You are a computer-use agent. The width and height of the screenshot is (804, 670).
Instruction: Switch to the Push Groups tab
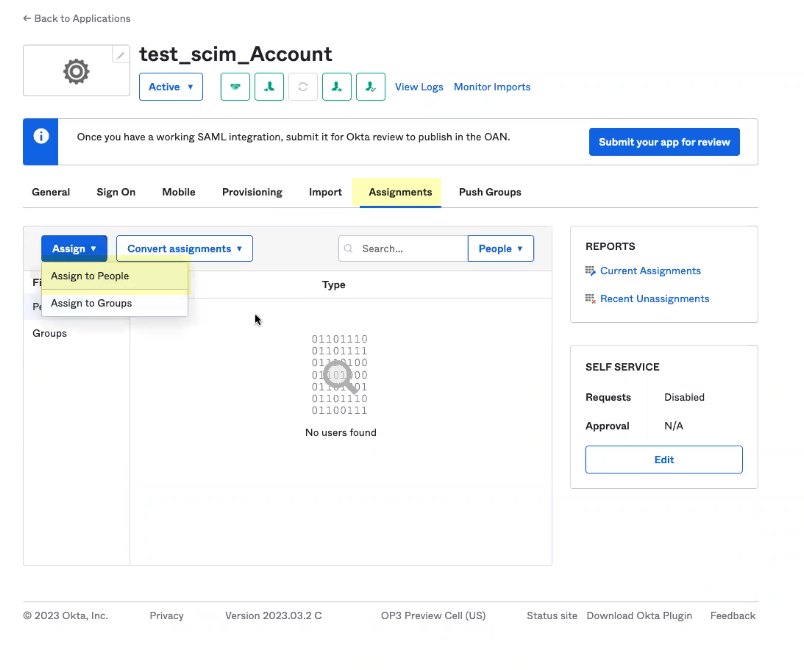[490, 192]
